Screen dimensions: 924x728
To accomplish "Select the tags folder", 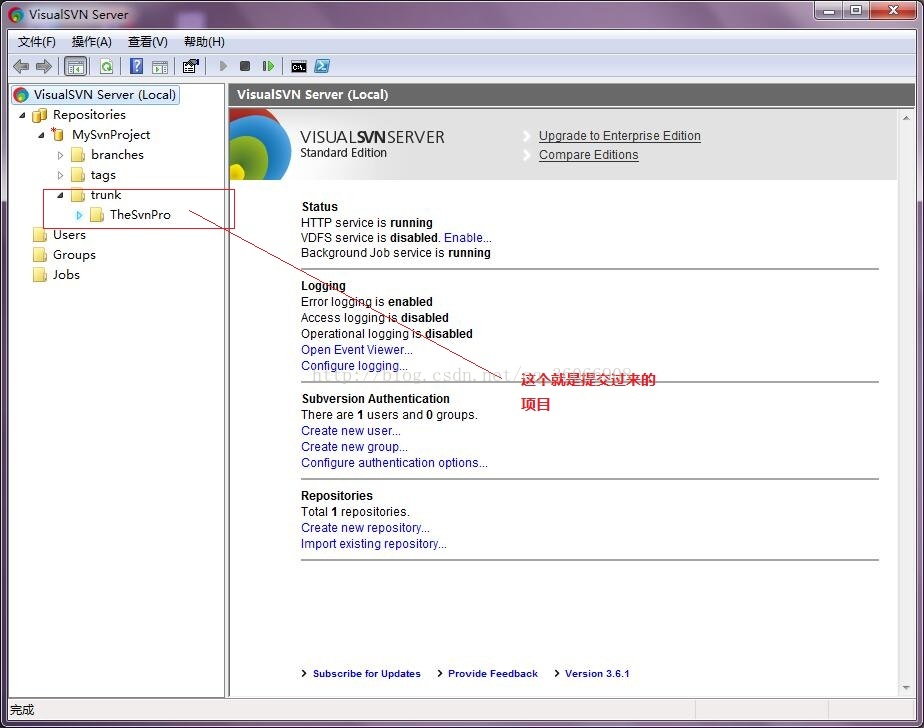I will pyautogui.click(x=103, y=174).
